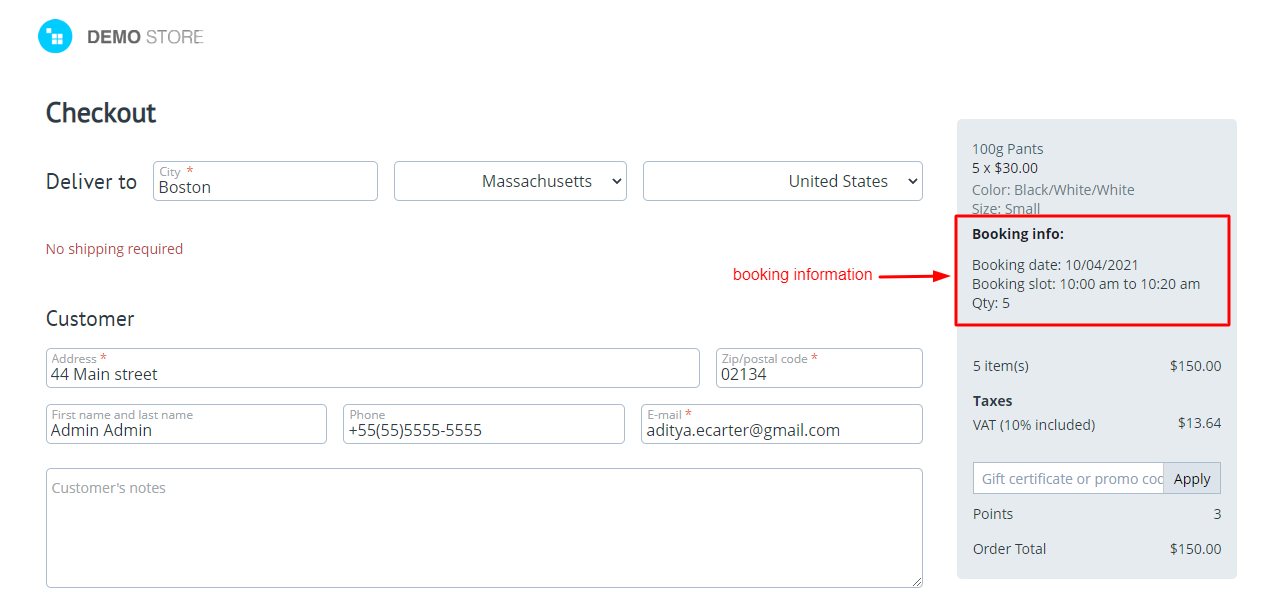Click the Zip/postal code field 02134

(x=819, y=368)
